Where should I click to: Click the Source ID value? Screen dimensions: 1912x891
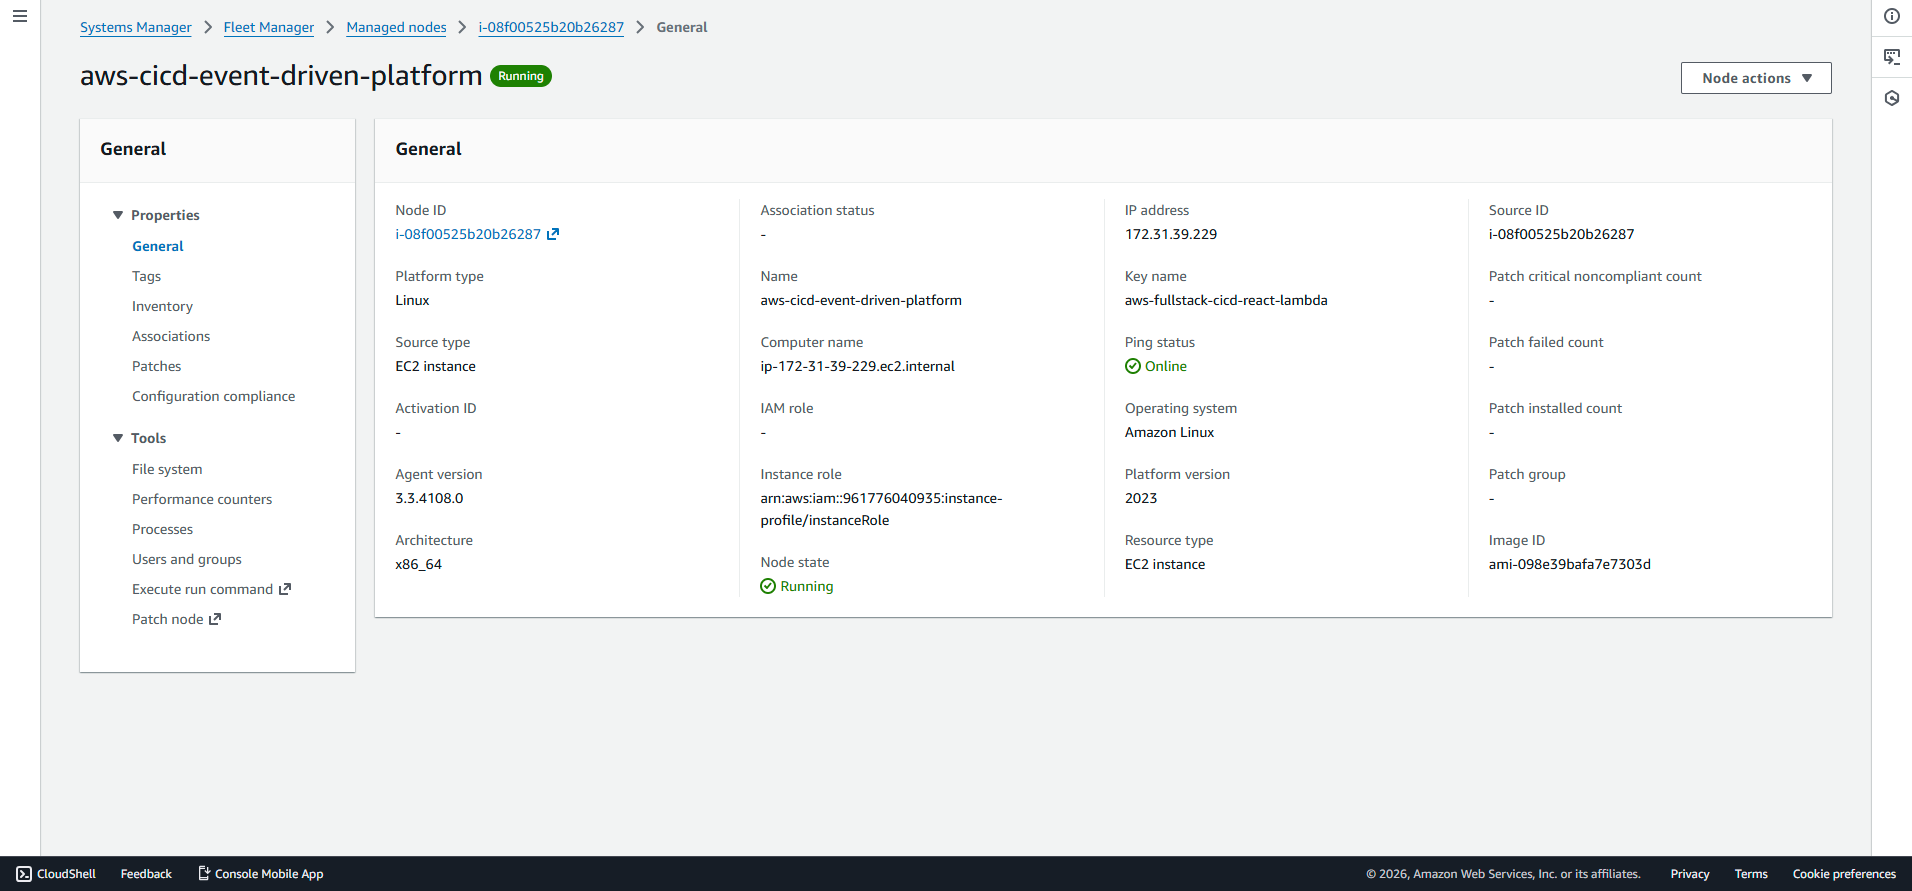pos(1561,234)
